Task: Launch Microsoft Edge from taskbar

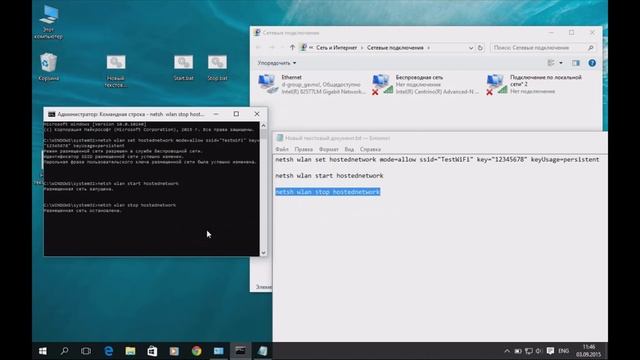Action: coord(108,351)
